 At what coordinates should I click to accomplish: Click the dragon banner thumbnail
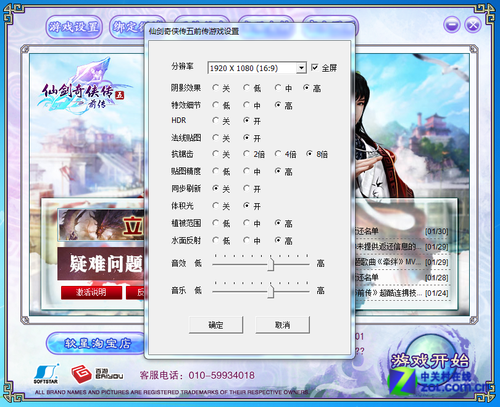[x=101, y=225]
